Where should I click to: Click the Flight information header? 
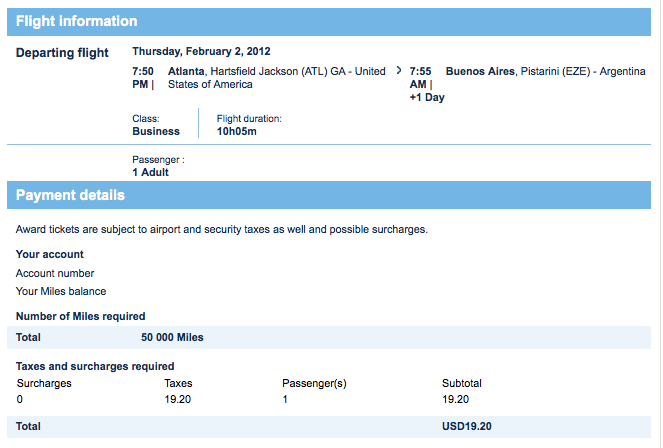click(x=76, y=21)
